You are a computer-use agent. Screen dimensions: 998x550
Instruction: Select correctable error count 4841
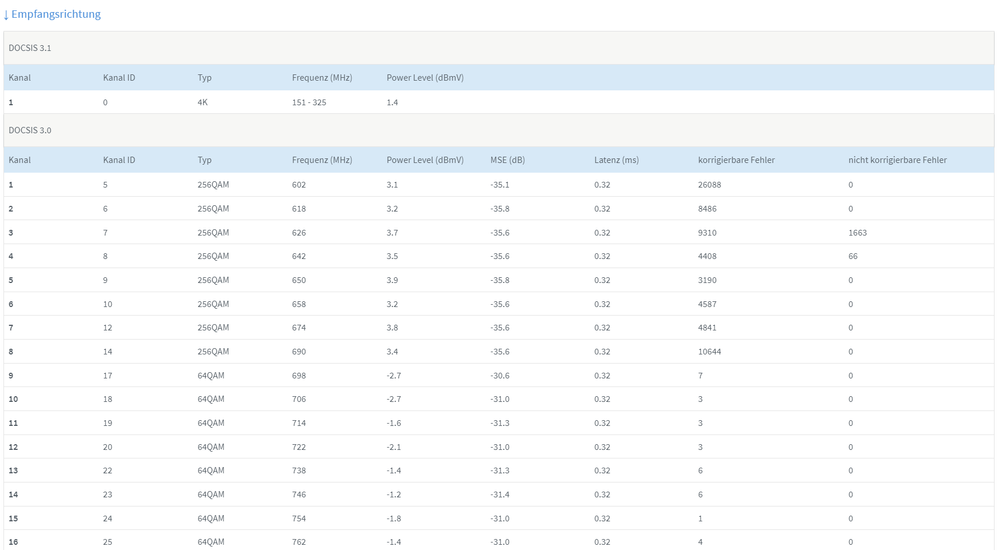[x=707, y=328]
